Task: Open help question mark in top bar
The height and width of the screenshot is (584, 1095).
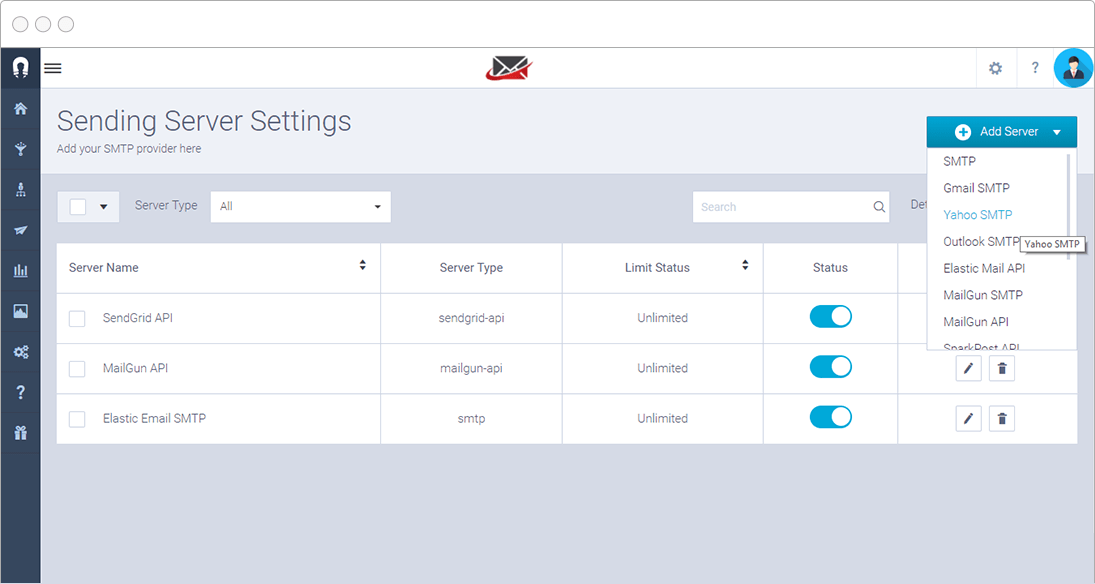Action: [1035, 68]
